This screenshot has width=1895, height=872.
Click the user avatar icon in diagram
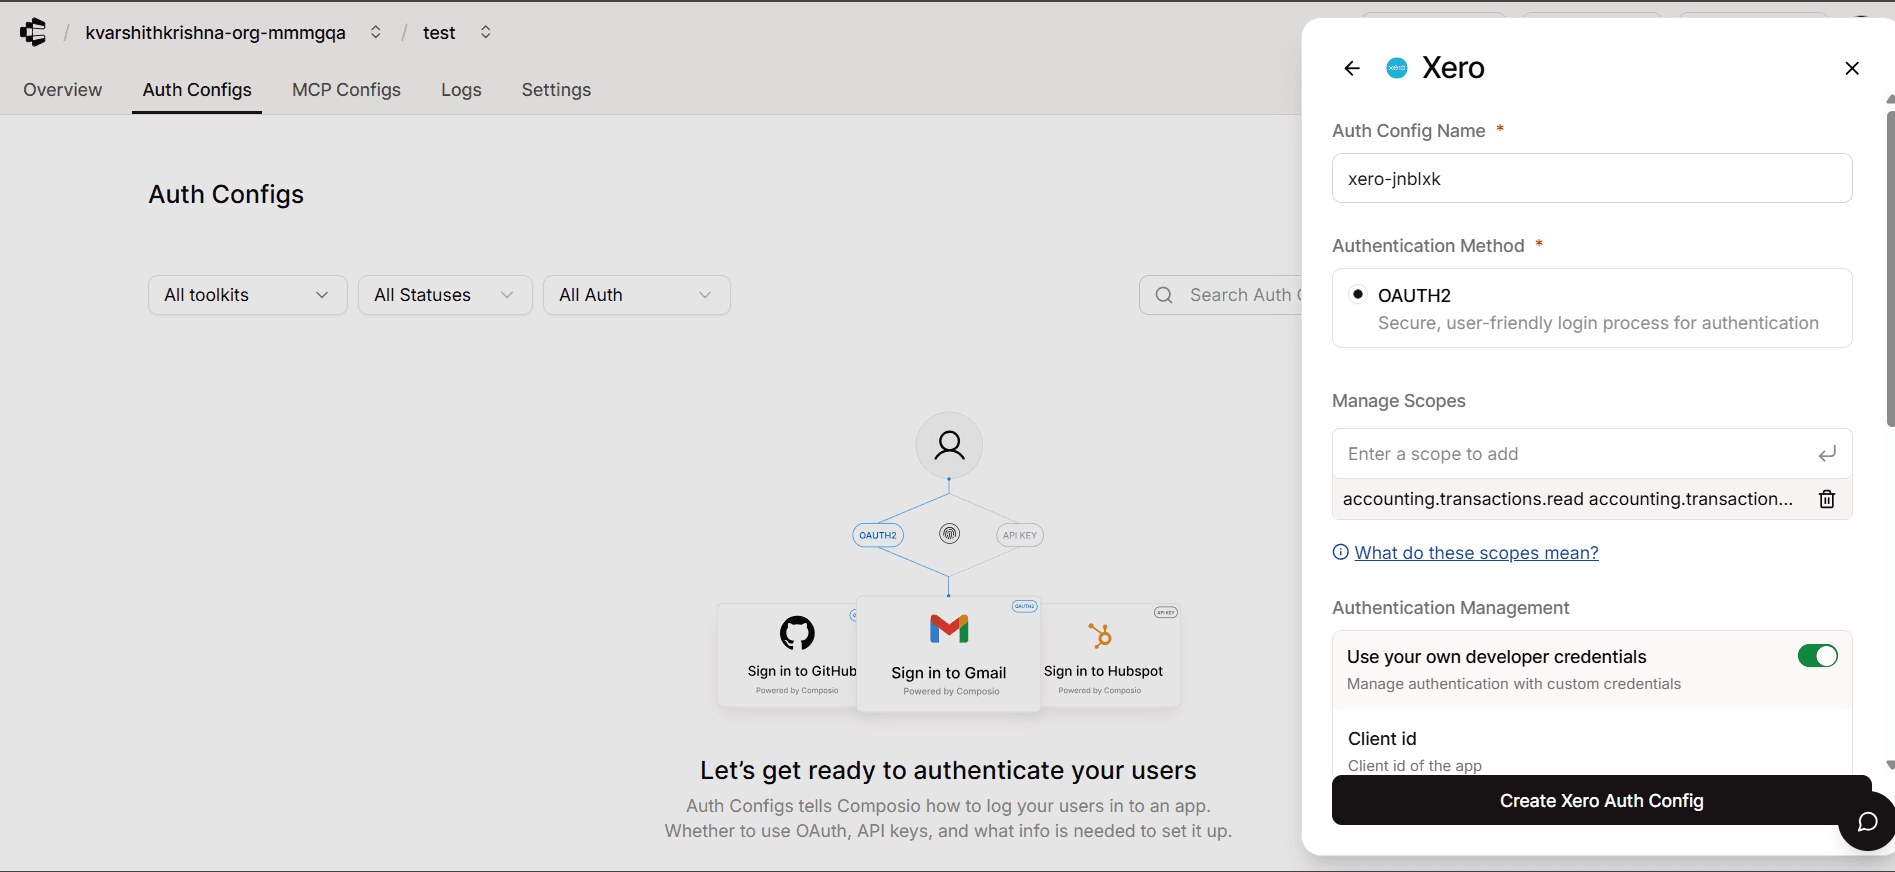point(949,445)
